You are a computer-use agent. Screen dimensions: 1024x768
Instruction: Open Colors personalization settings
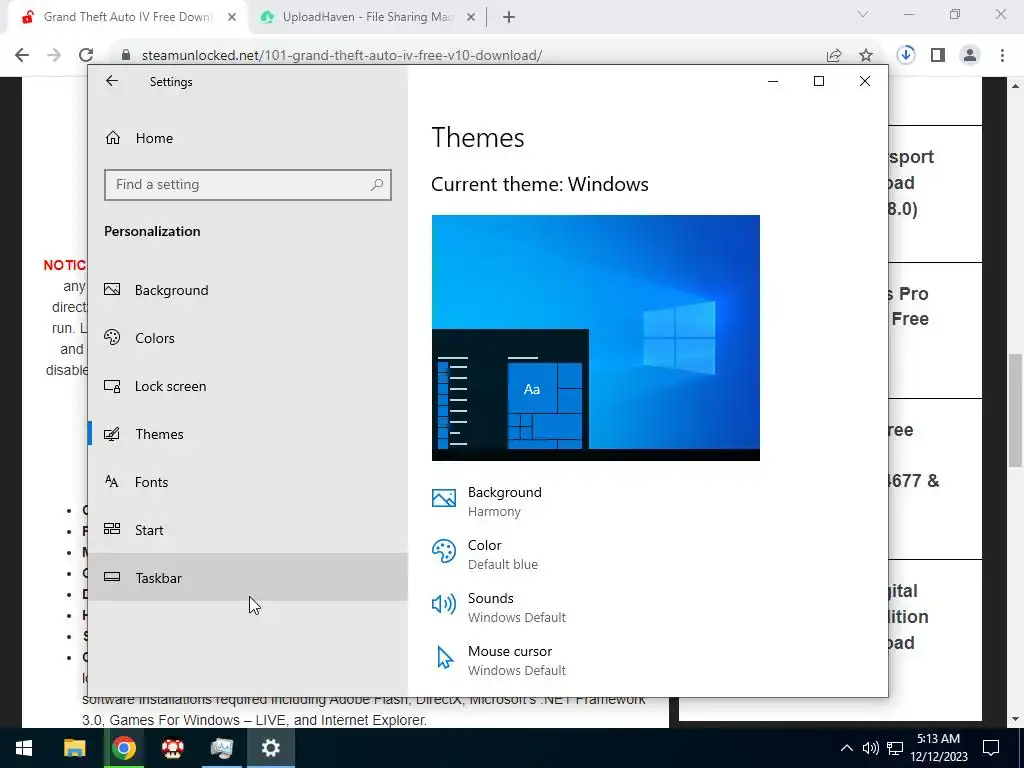tap(248, 338)
